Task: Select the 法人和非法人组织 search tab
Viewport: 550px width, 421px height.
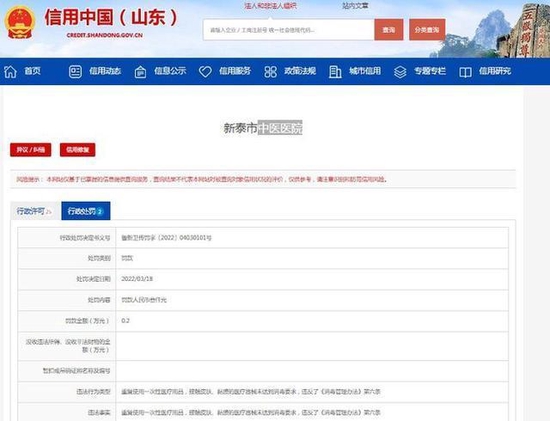Action: tap(270, 6)
